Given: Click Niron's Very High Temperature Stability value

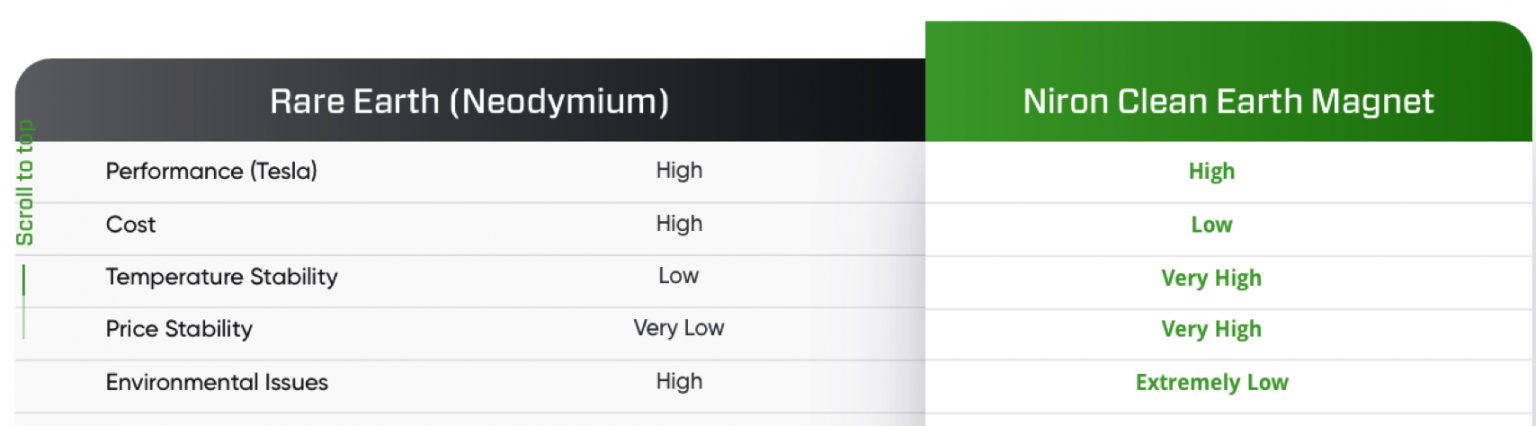Looking at the screenshot, I should (1211, 278).
